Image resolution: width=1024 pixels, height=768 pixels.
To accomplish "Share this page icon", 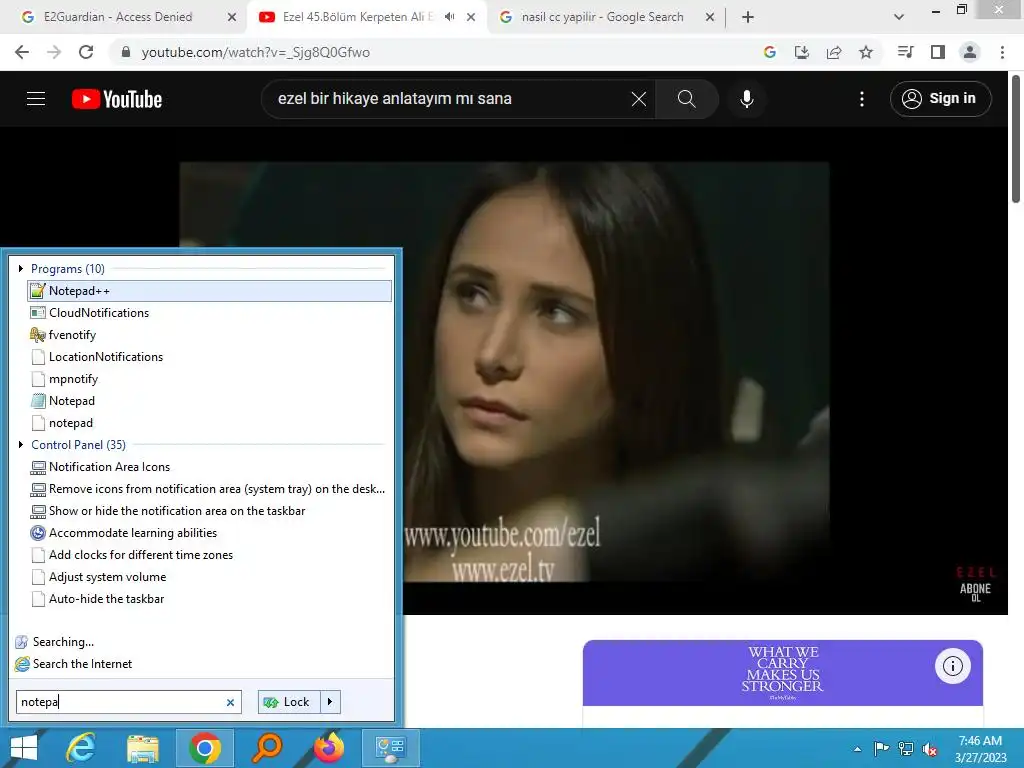I will coord(834,52).
